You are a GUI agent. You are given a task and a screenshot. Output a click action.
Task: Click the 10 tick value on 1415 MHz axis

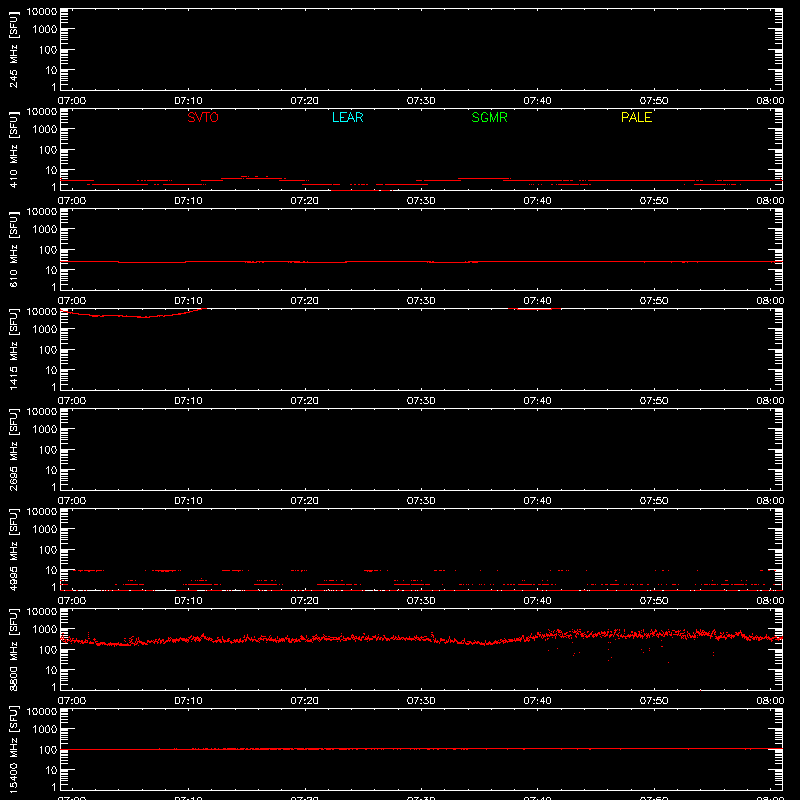[x=51, y=370]
